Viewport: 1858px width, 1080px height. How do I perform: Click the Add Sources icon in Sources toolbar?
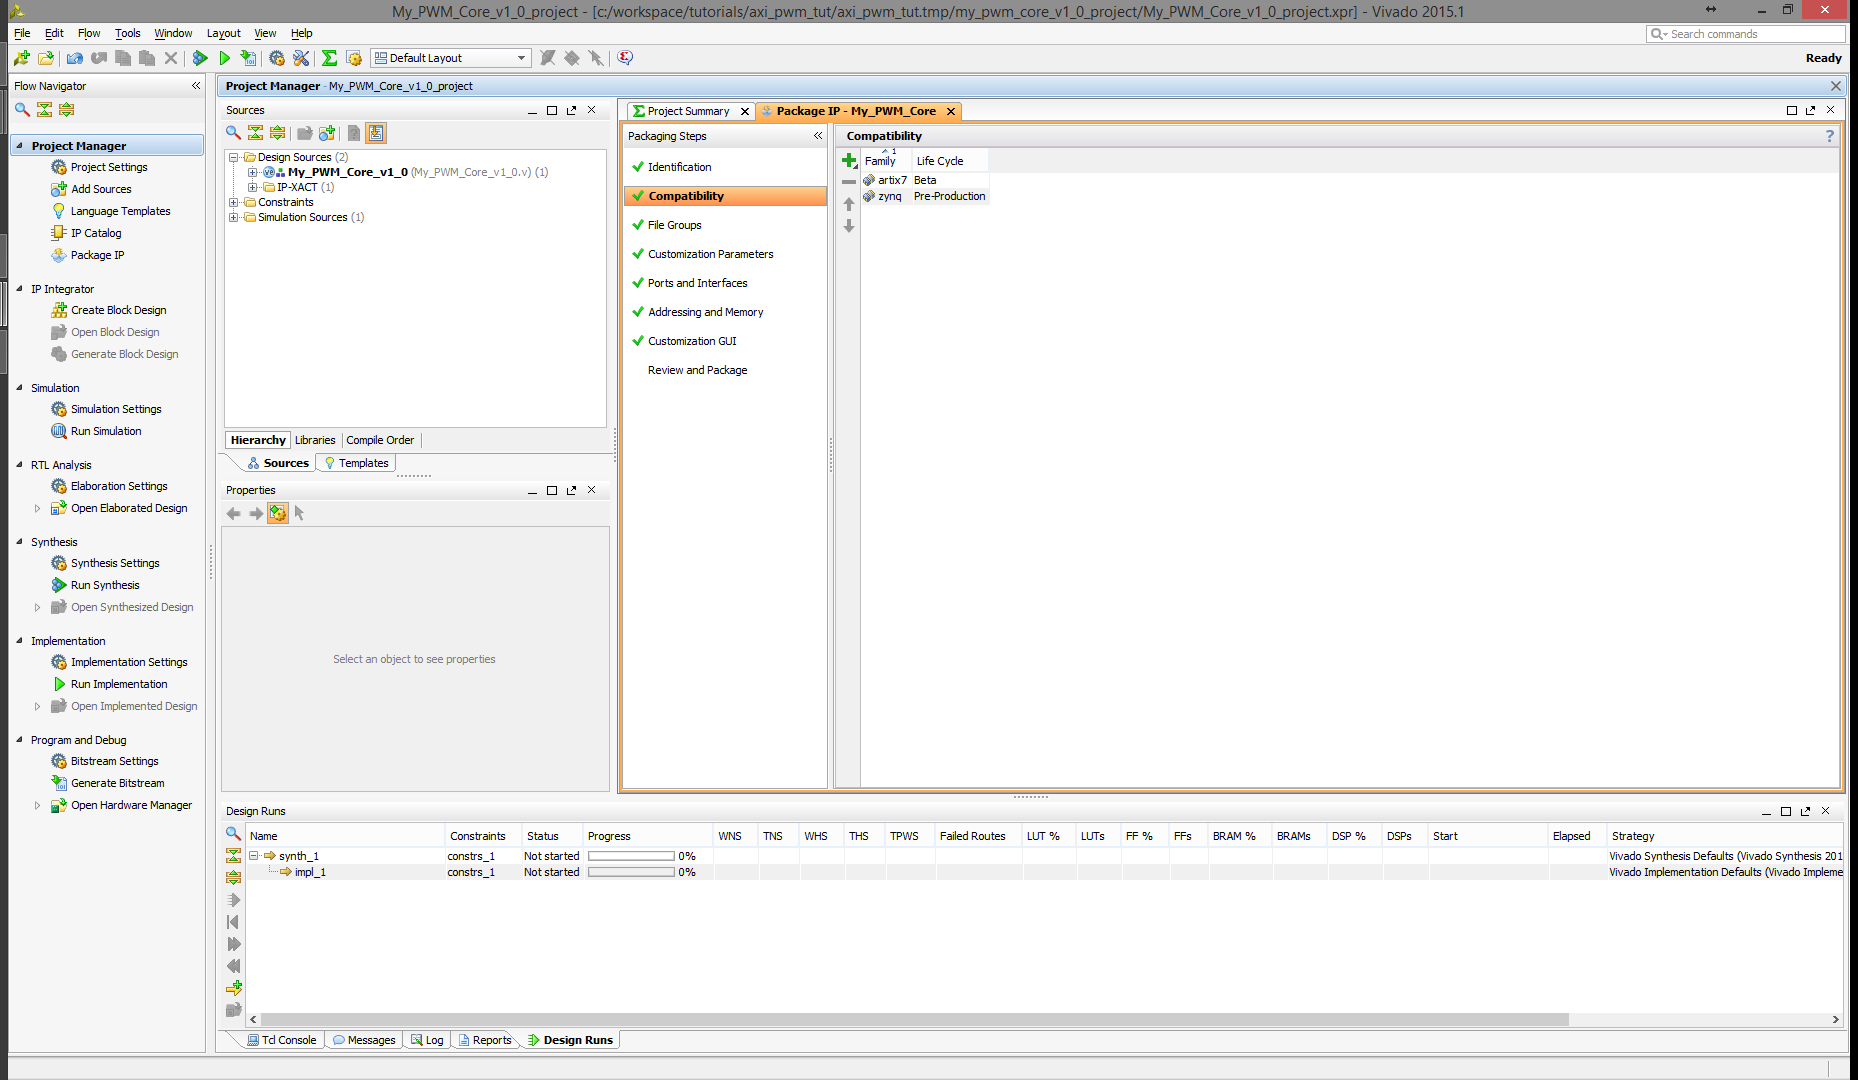pos(327,133)
